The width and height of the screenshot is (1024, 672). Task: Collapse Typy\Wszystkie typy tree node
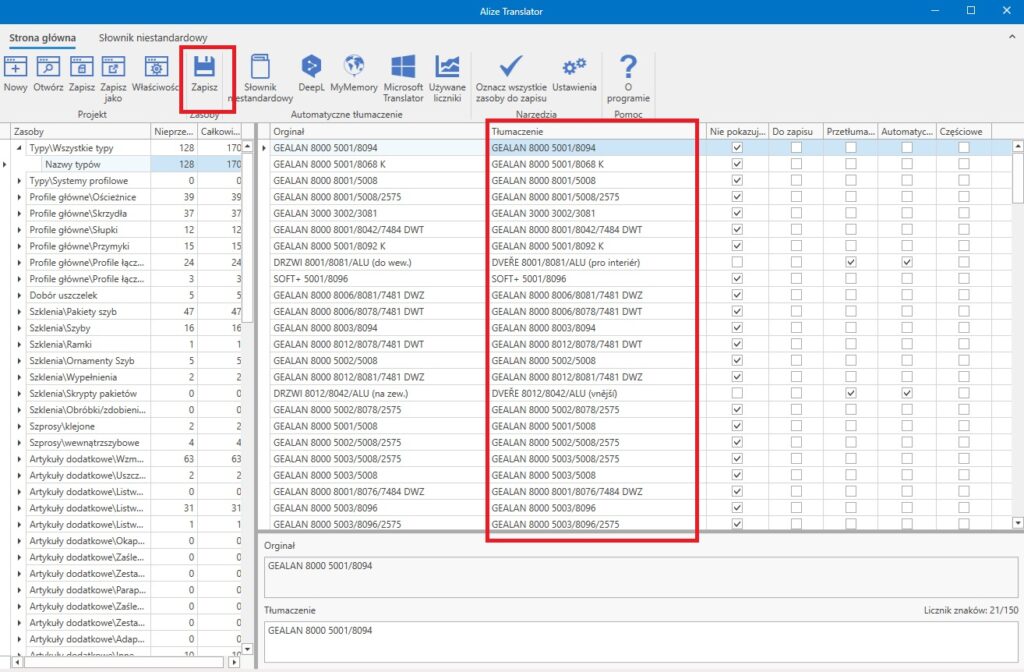tap(19, 148)
